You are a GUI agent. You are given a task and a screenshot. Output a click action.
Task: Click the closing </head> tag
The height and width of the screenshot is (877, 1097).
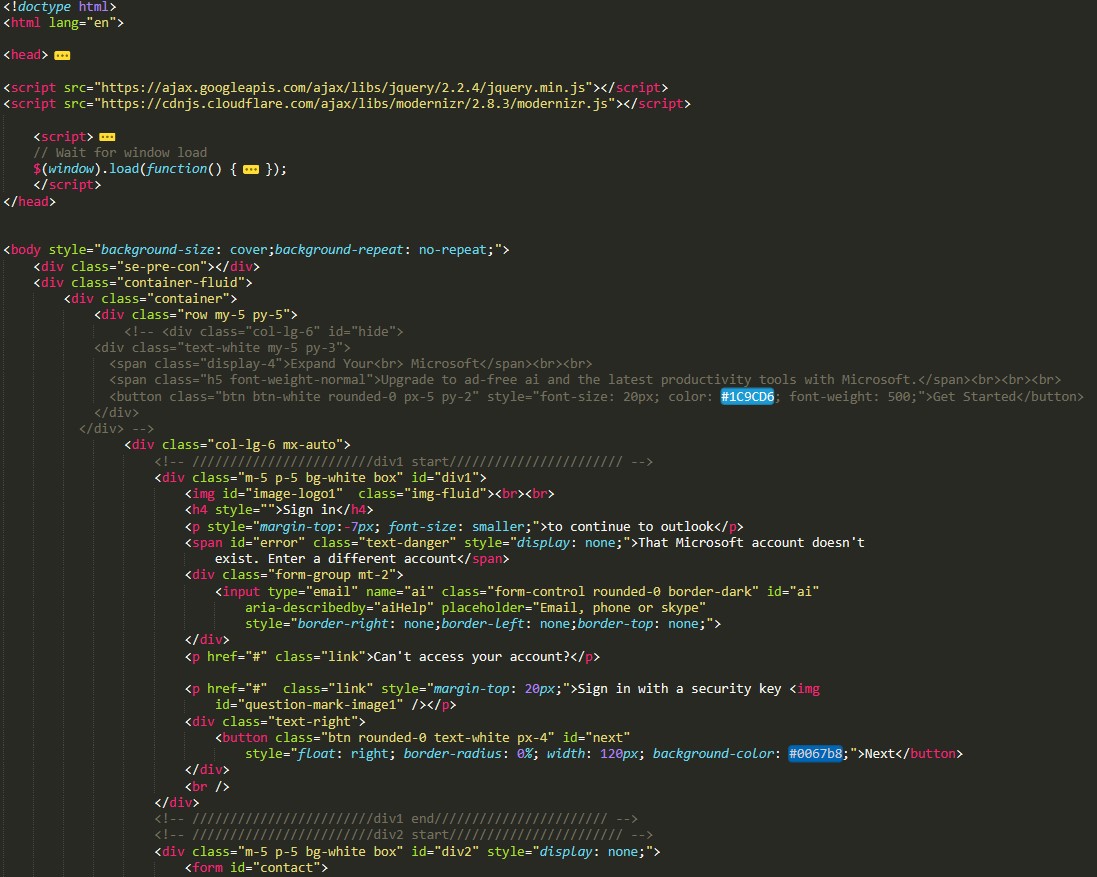pos(29,201)
